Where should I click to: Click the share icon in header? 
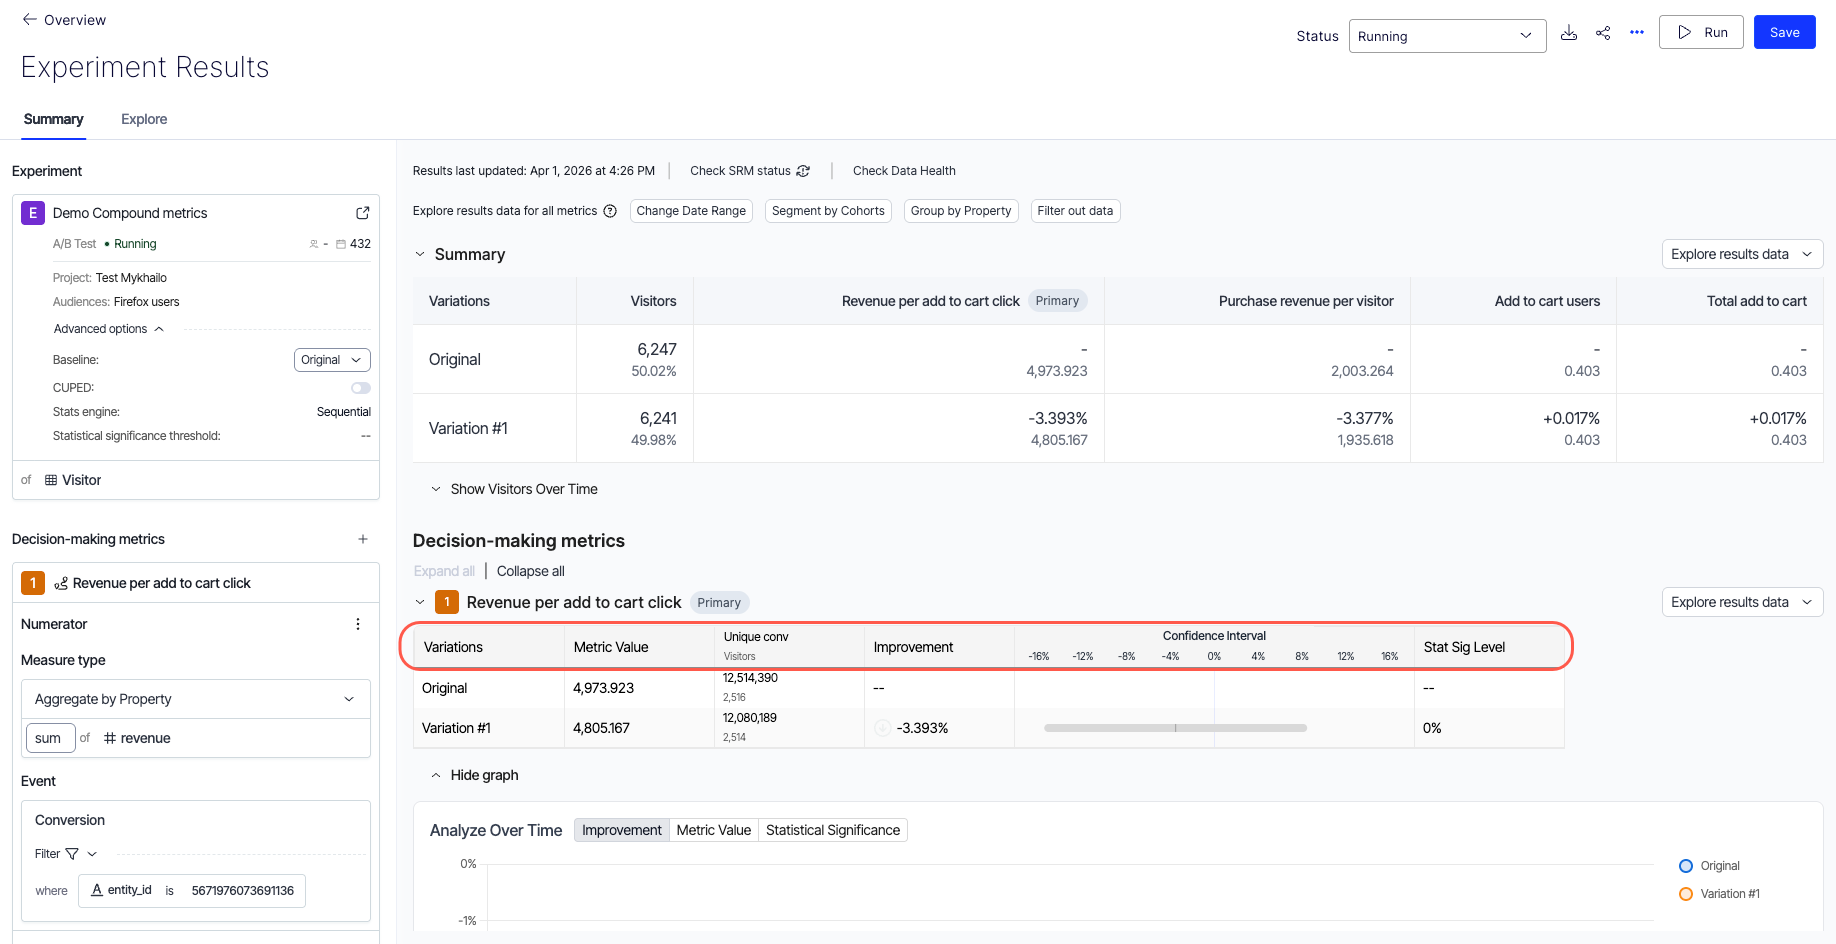tap(1603, 33)
